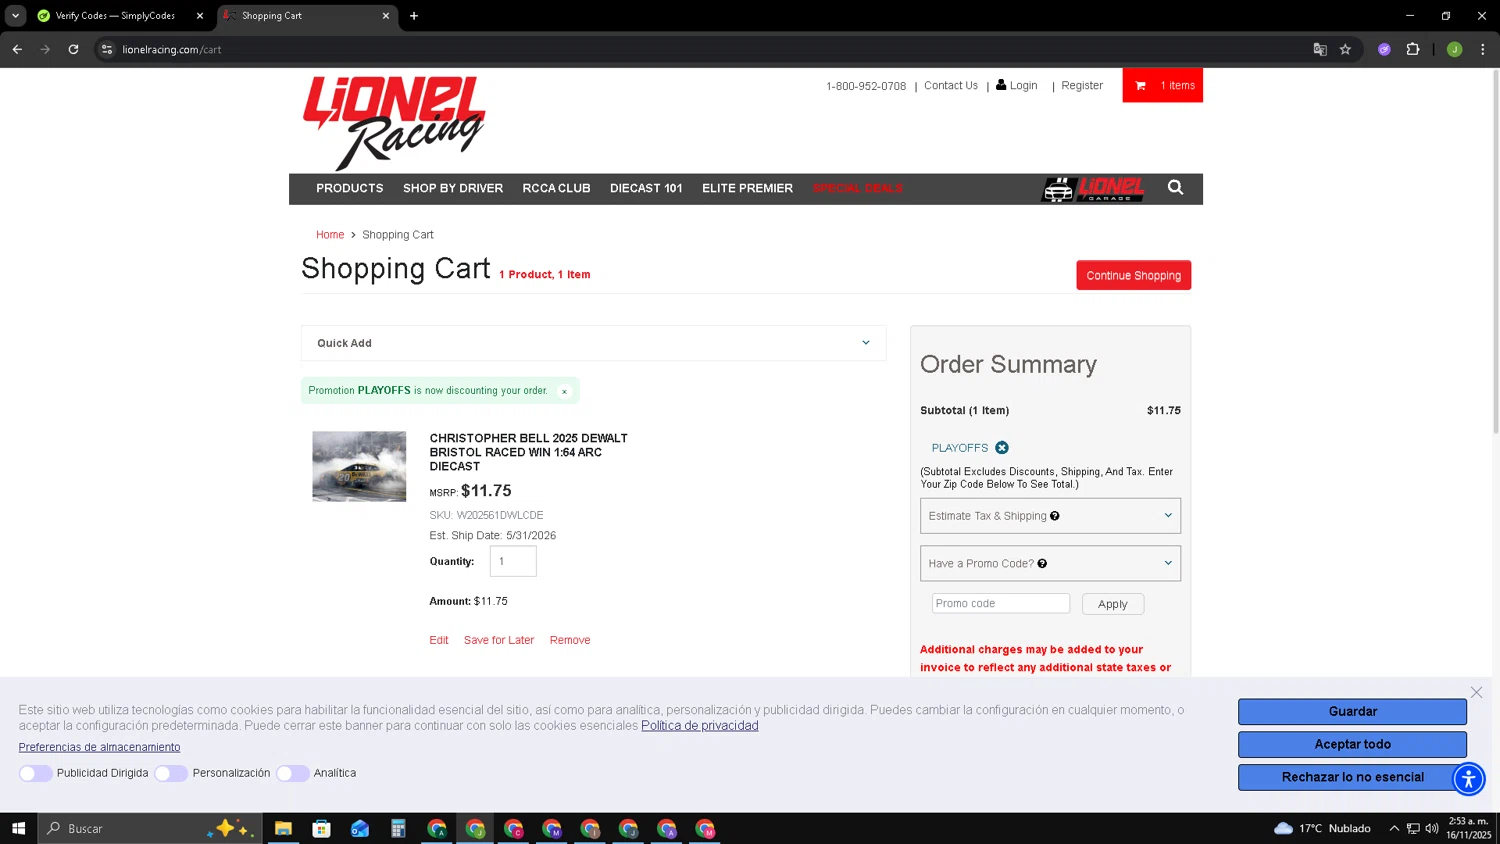Image resolution: width=1500 pixels, height=844 pixels.
Task: Click the help icon beside Estimate Tax & Shipping
Action: click(1055, 516)
